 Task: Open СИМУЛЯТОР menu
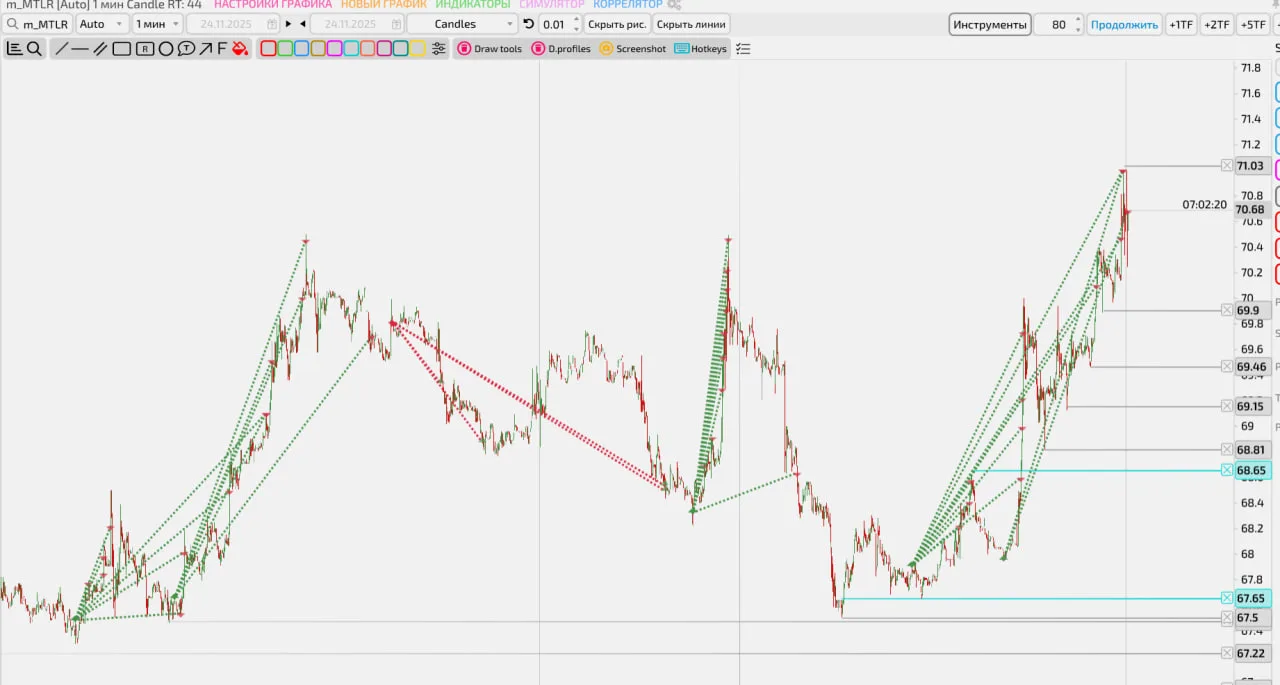pos(552,5)
